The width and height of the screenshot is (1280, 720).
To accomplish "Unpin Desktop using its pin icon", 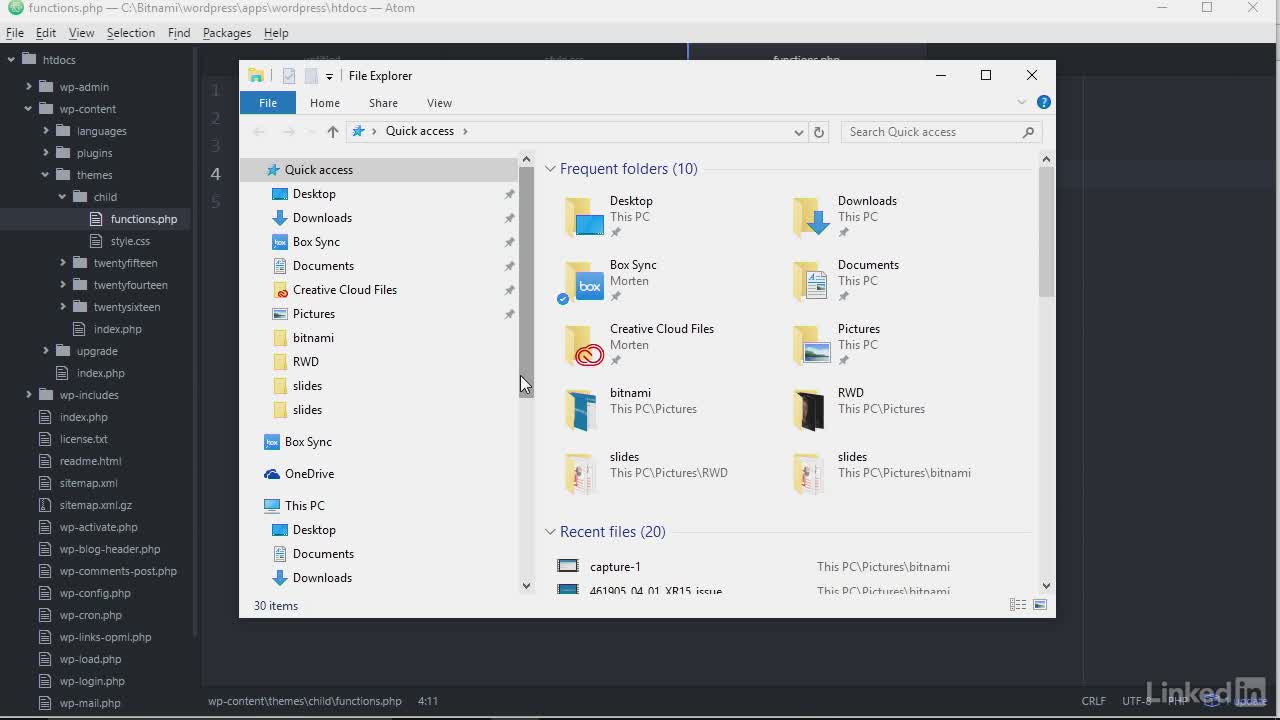I will pos(509,194).
